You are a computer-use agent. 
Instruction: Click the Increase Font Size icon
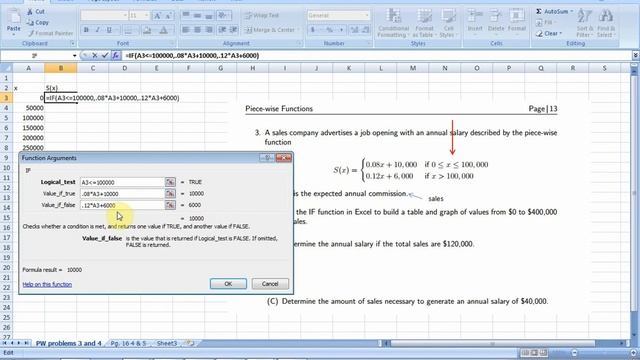tap(157, 16)
